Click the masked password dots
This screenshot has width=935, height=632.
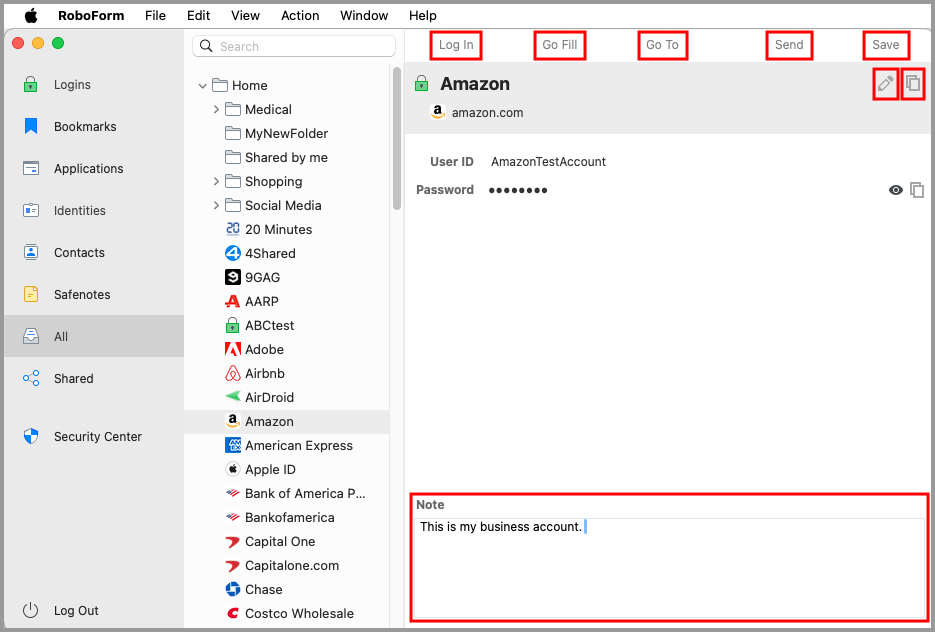(518, 190)
